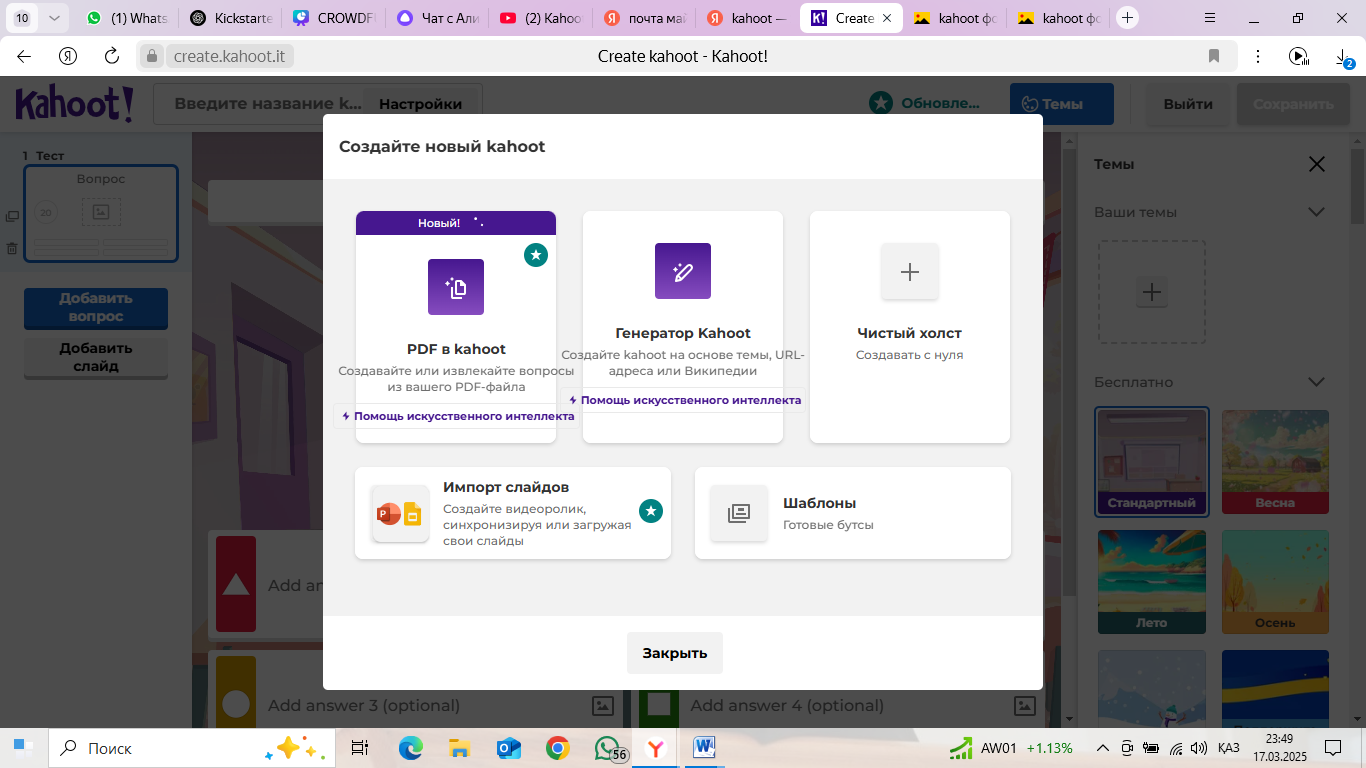Collapse the Бесплатно themes section
Viewport: 1366px width, 768px height.
click(1316, 382)
